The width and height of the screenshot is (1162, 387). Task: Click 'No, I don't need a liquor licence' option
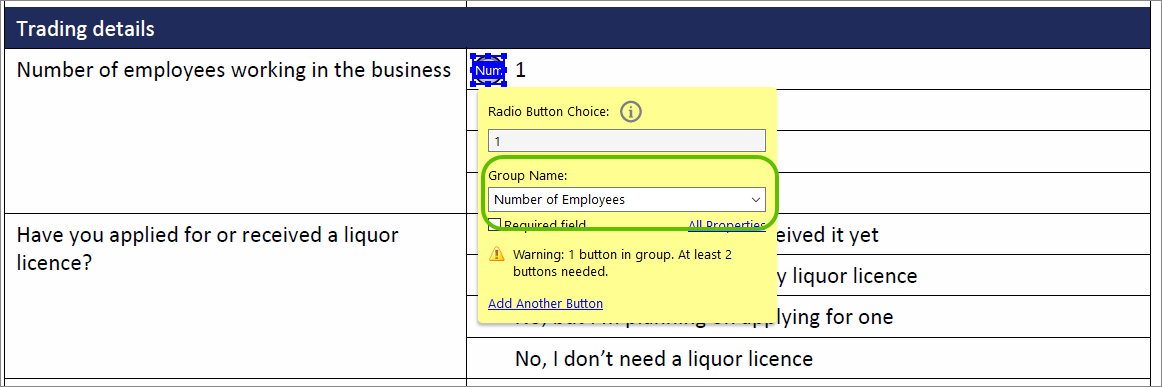point(663,359)
